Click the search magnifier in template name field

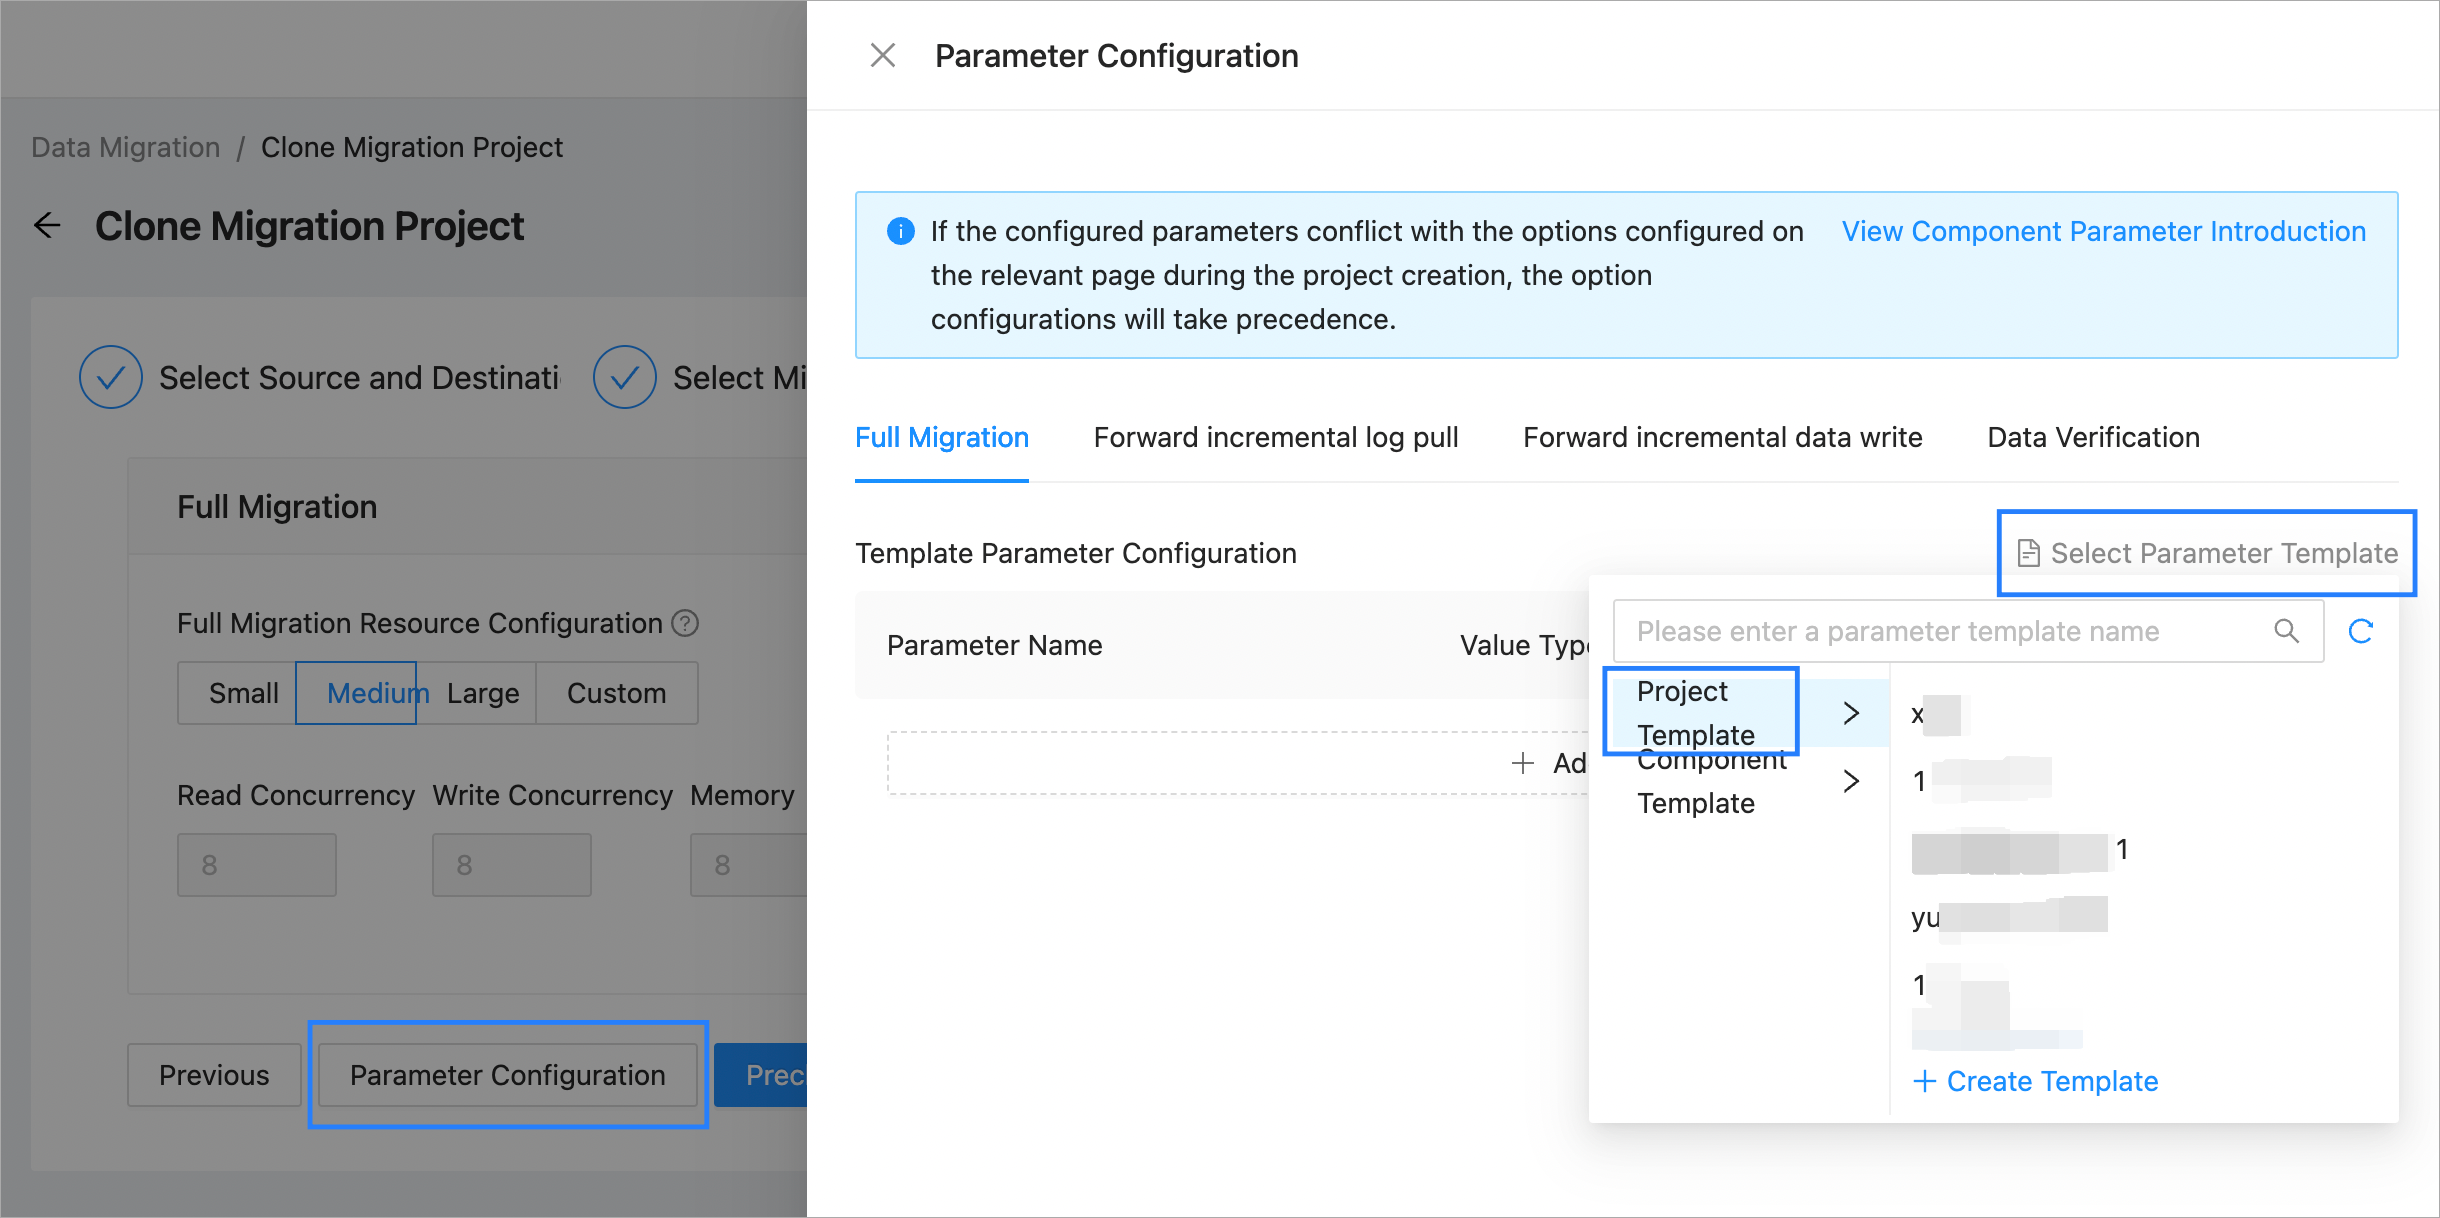pyautogui.click(x=2286, y=631)
